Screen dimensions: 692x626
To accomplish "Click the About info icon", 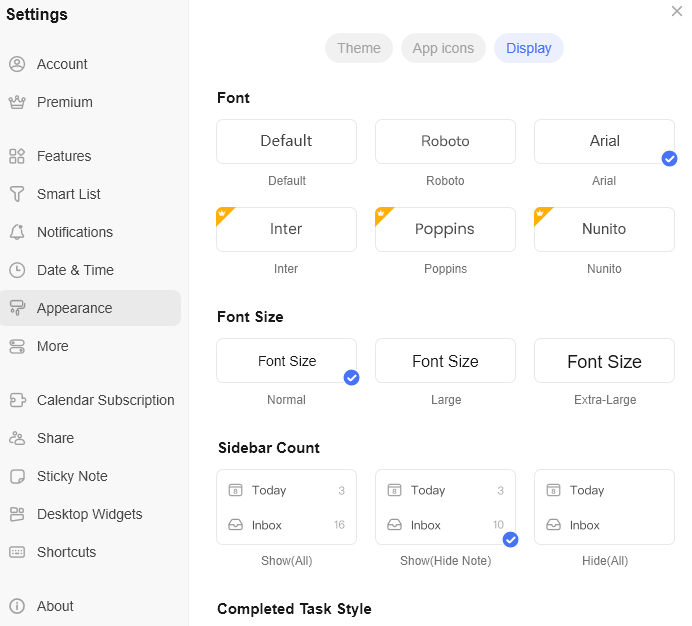I will coord(17,606).
